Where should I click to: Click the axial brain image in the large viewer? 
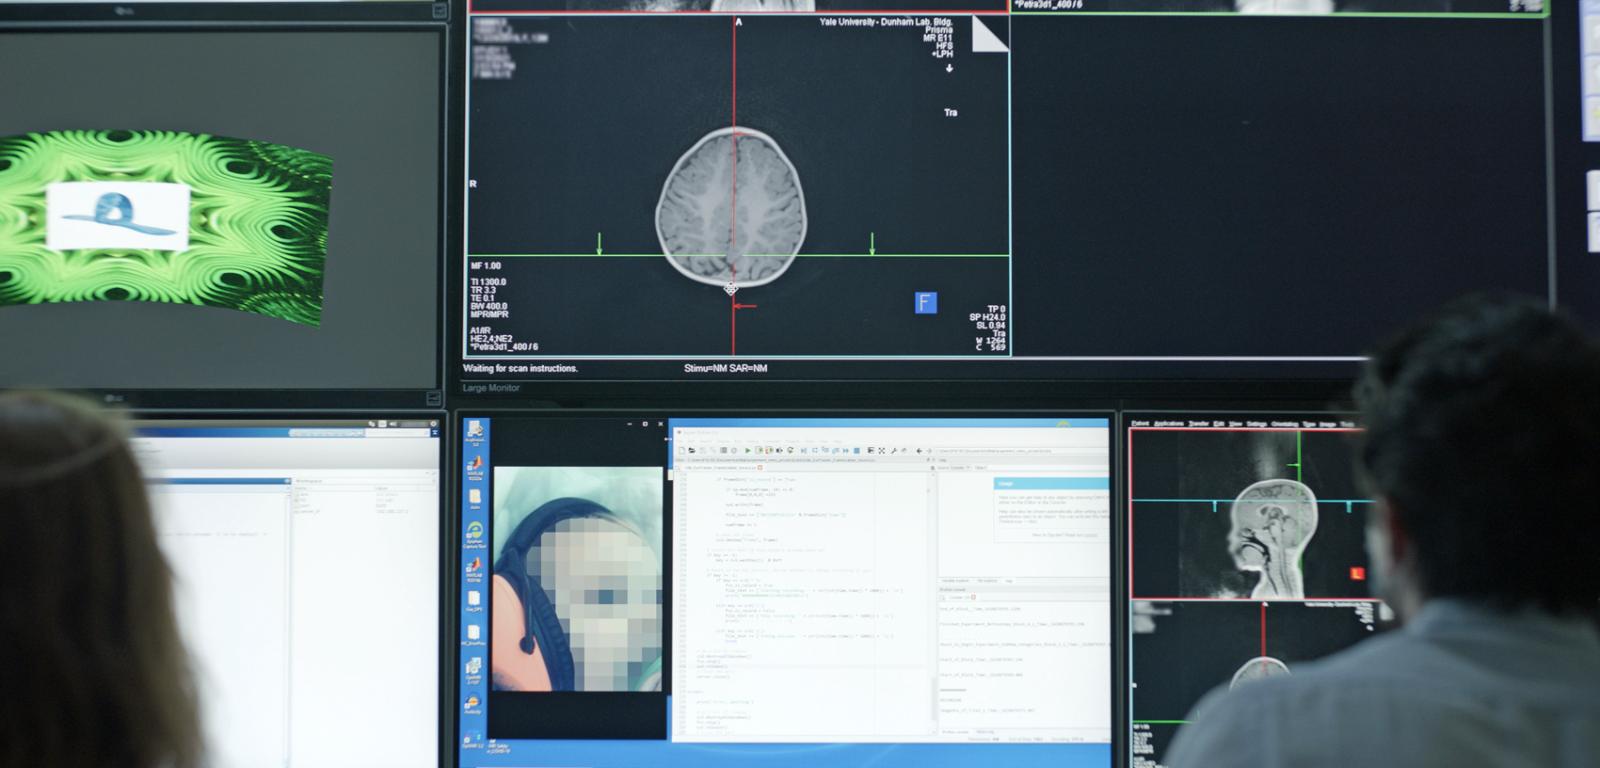click(731, 206)
